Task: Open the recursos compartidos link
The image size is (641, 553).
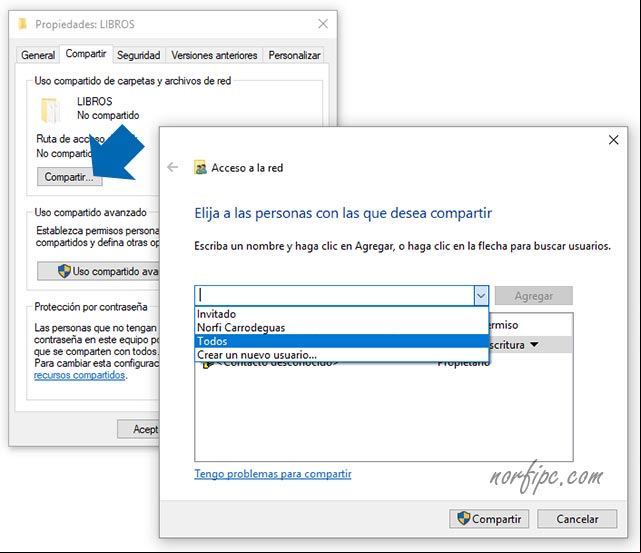Action: coord(80,375)
